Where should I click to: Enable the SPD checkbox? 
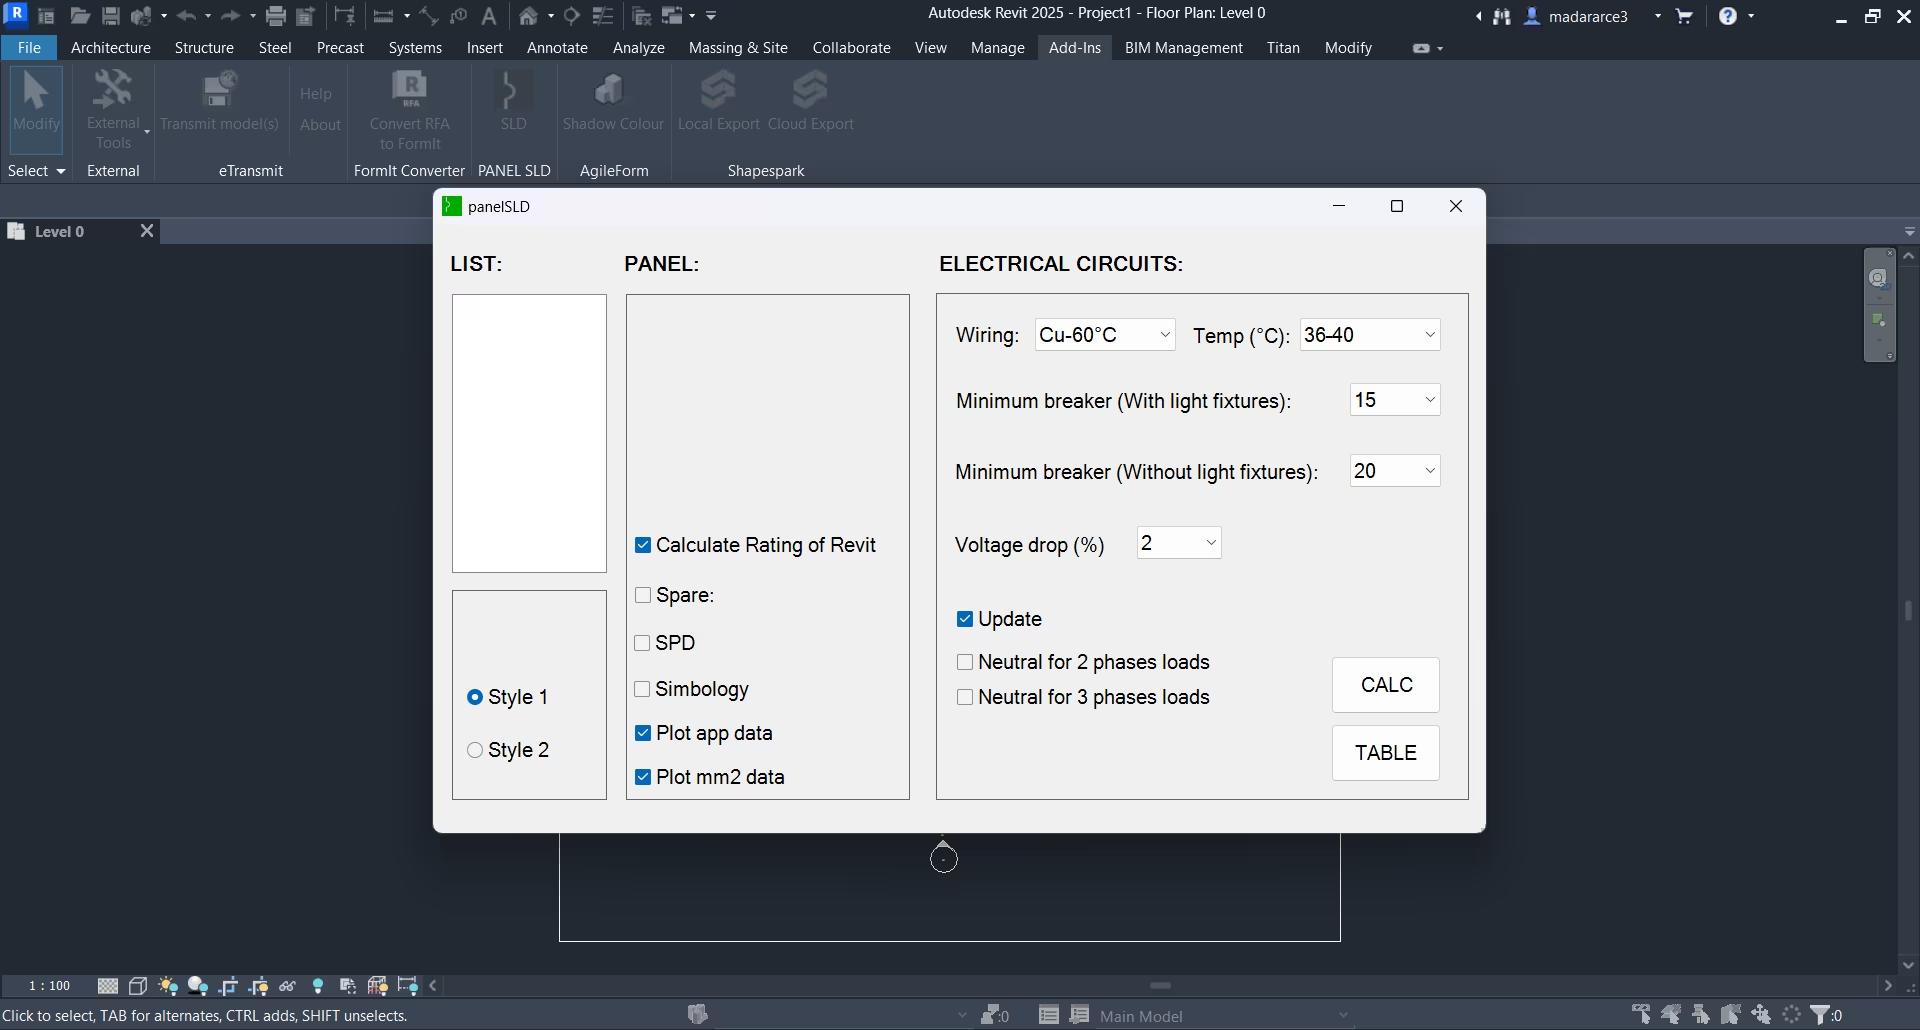pos(643,643)
